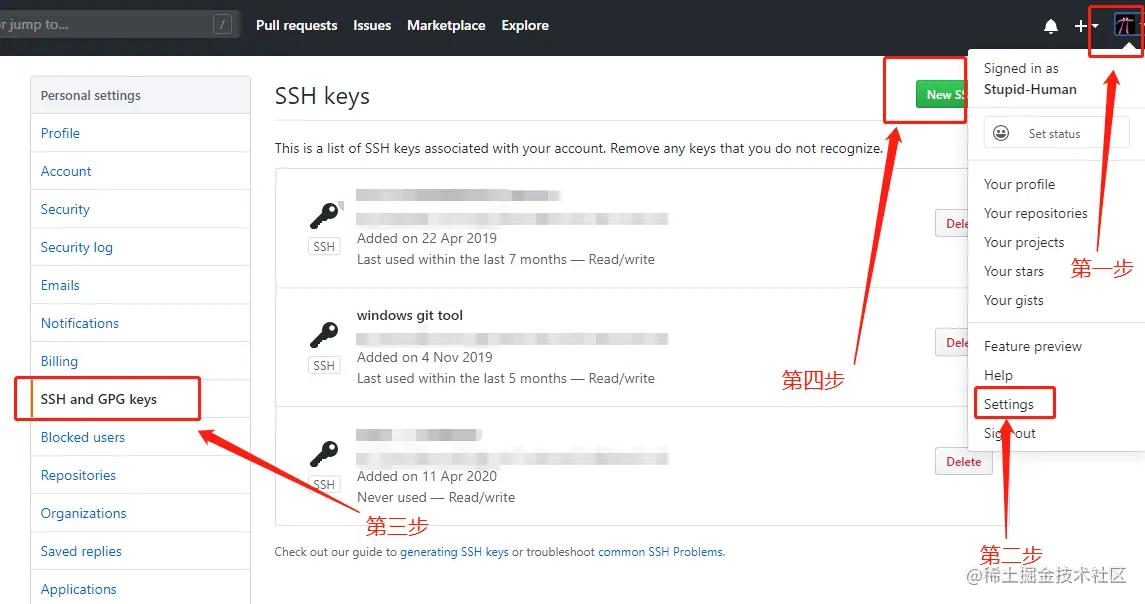Open the generating SSH keys guide link

tap(454, 551)
